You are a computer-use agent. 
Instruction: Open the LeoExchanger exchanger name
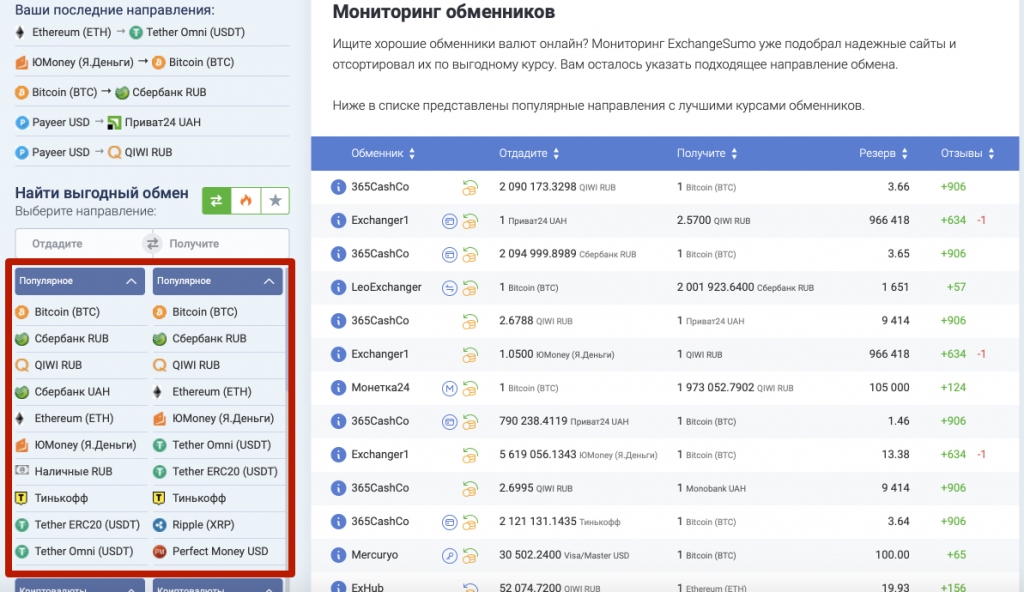point(386,288)
